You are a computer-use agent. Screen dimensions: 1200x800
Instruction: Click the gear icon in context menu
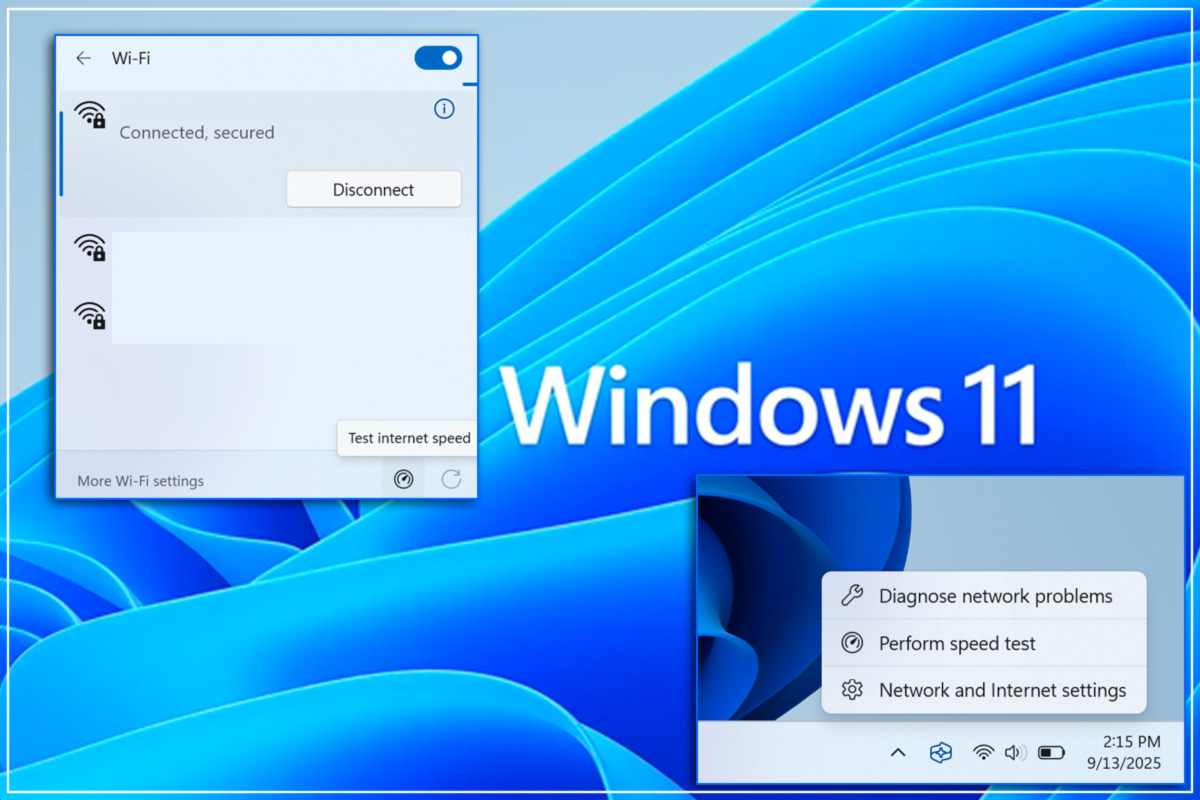852,690
